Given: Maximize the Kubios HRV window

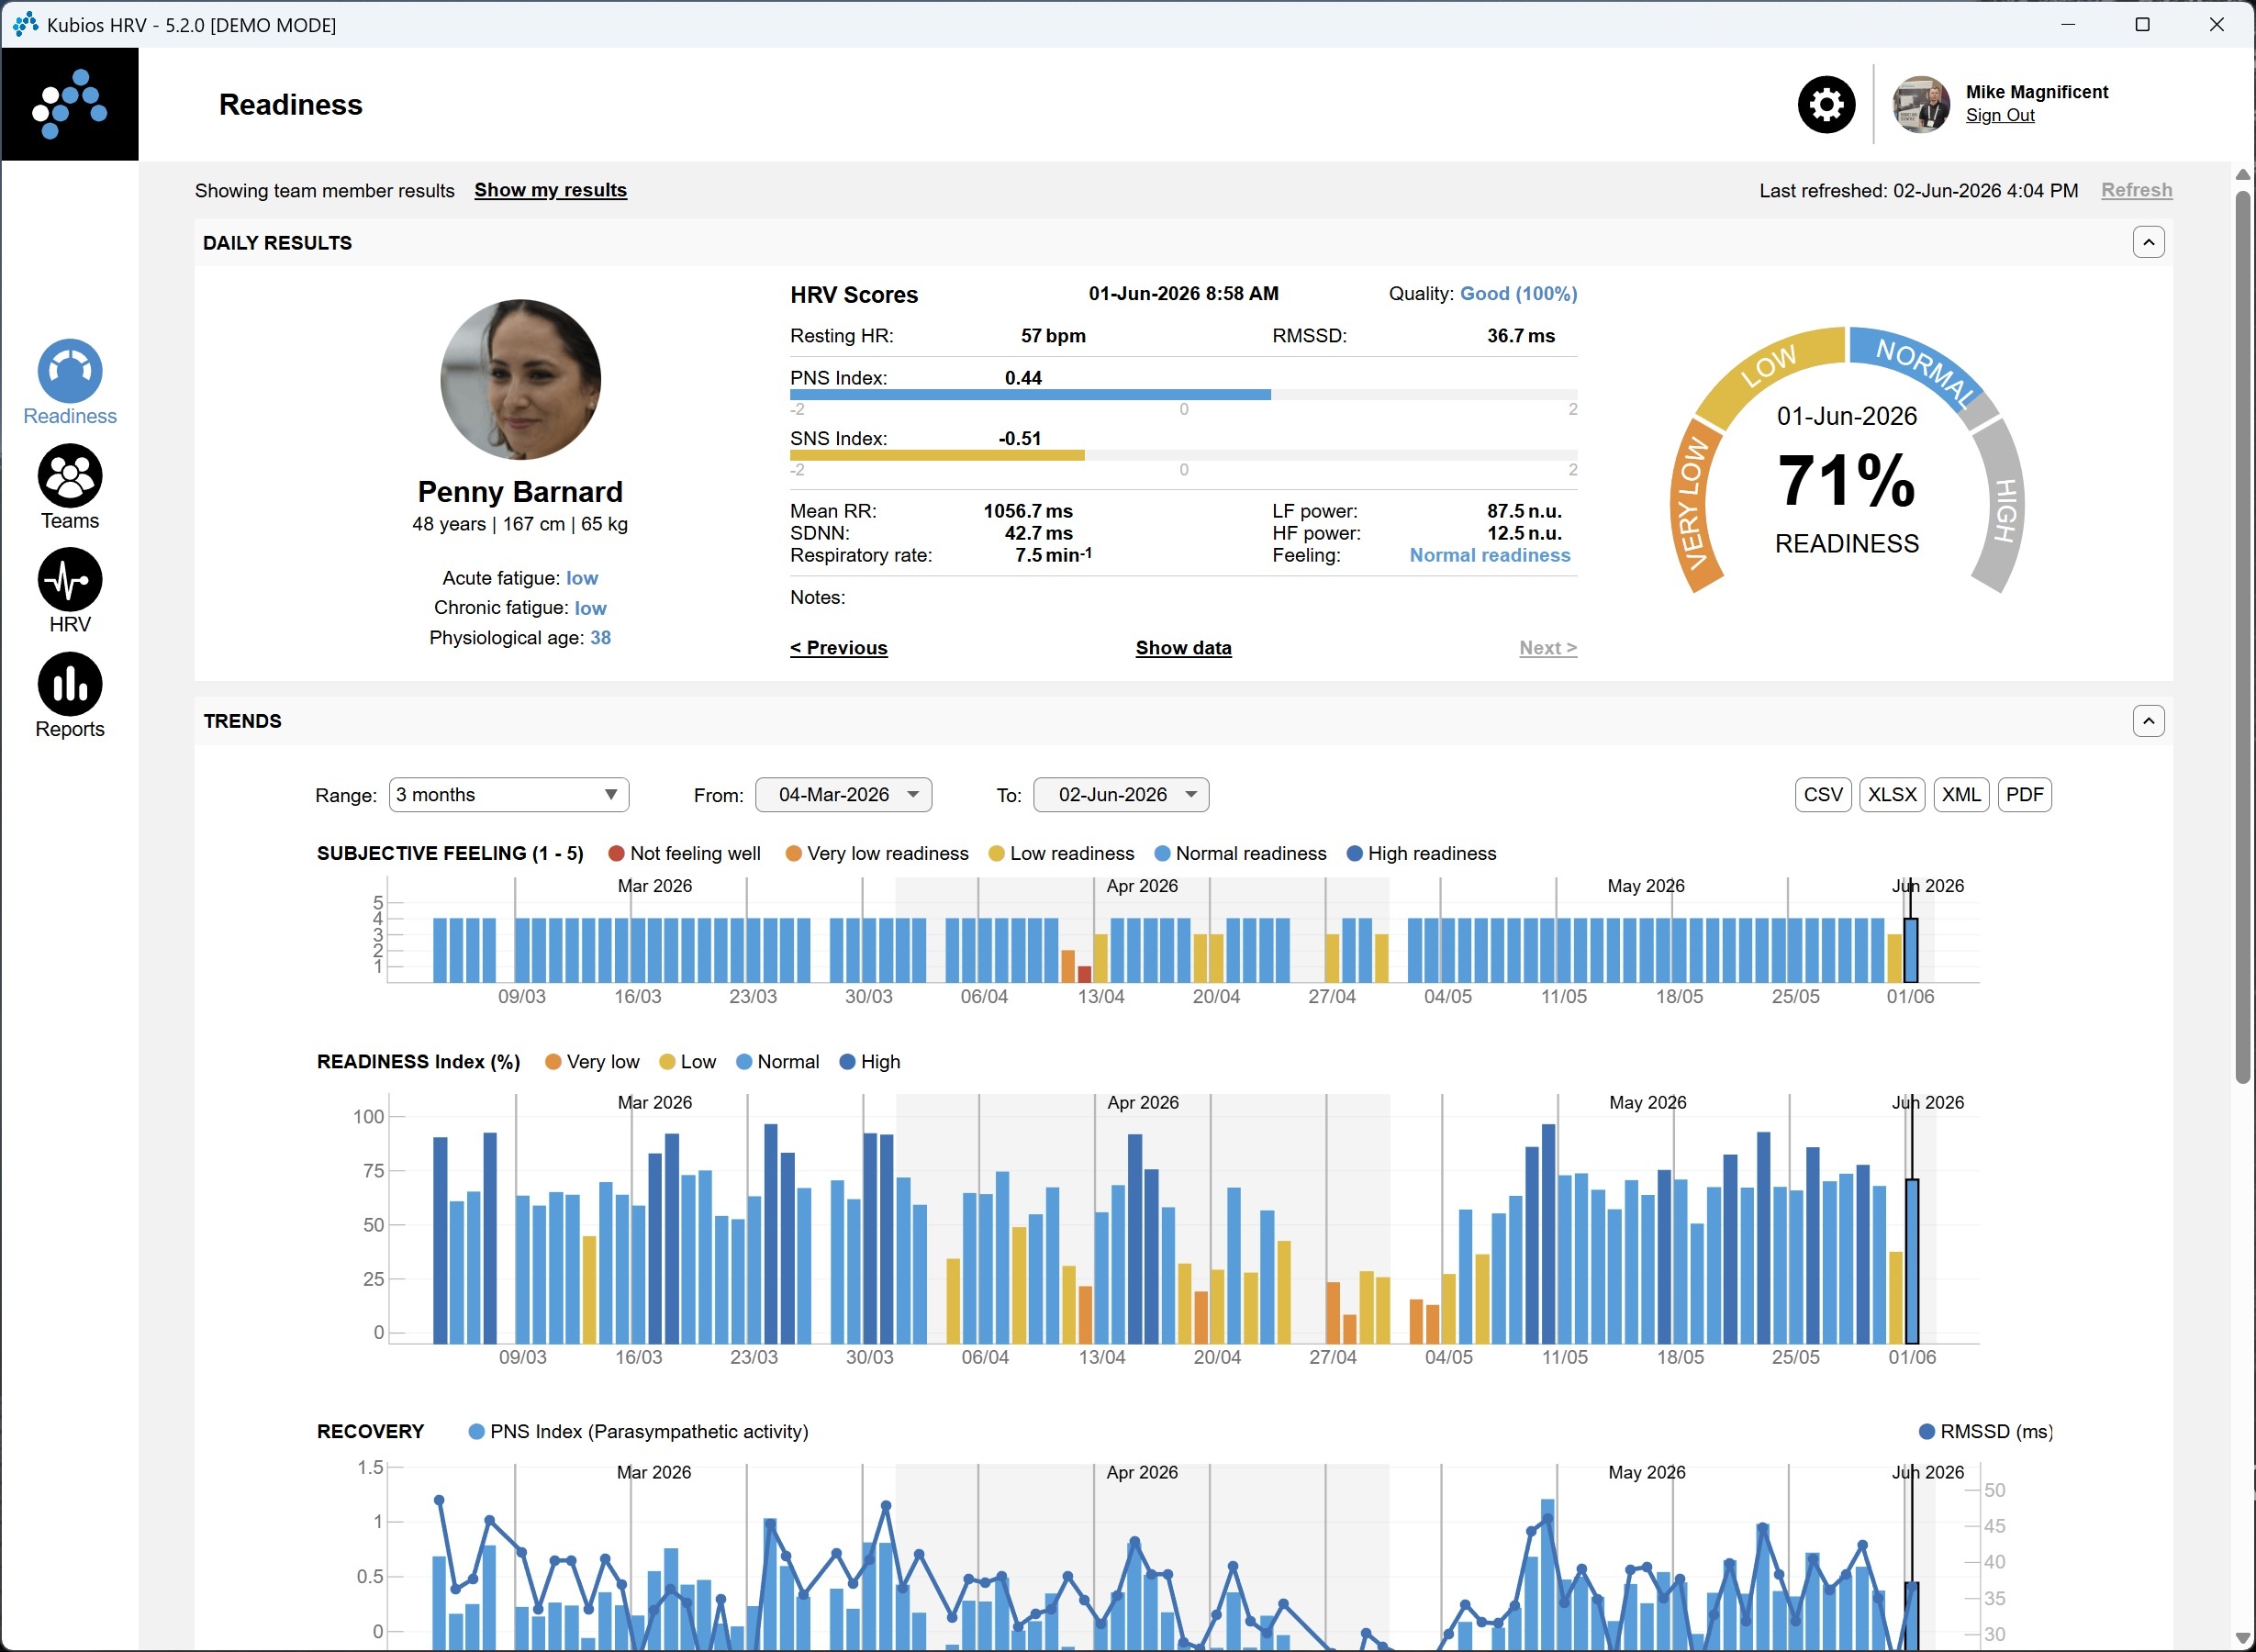Looking at the screenshot, I should pyautogui.click(x=2142, y=24).
